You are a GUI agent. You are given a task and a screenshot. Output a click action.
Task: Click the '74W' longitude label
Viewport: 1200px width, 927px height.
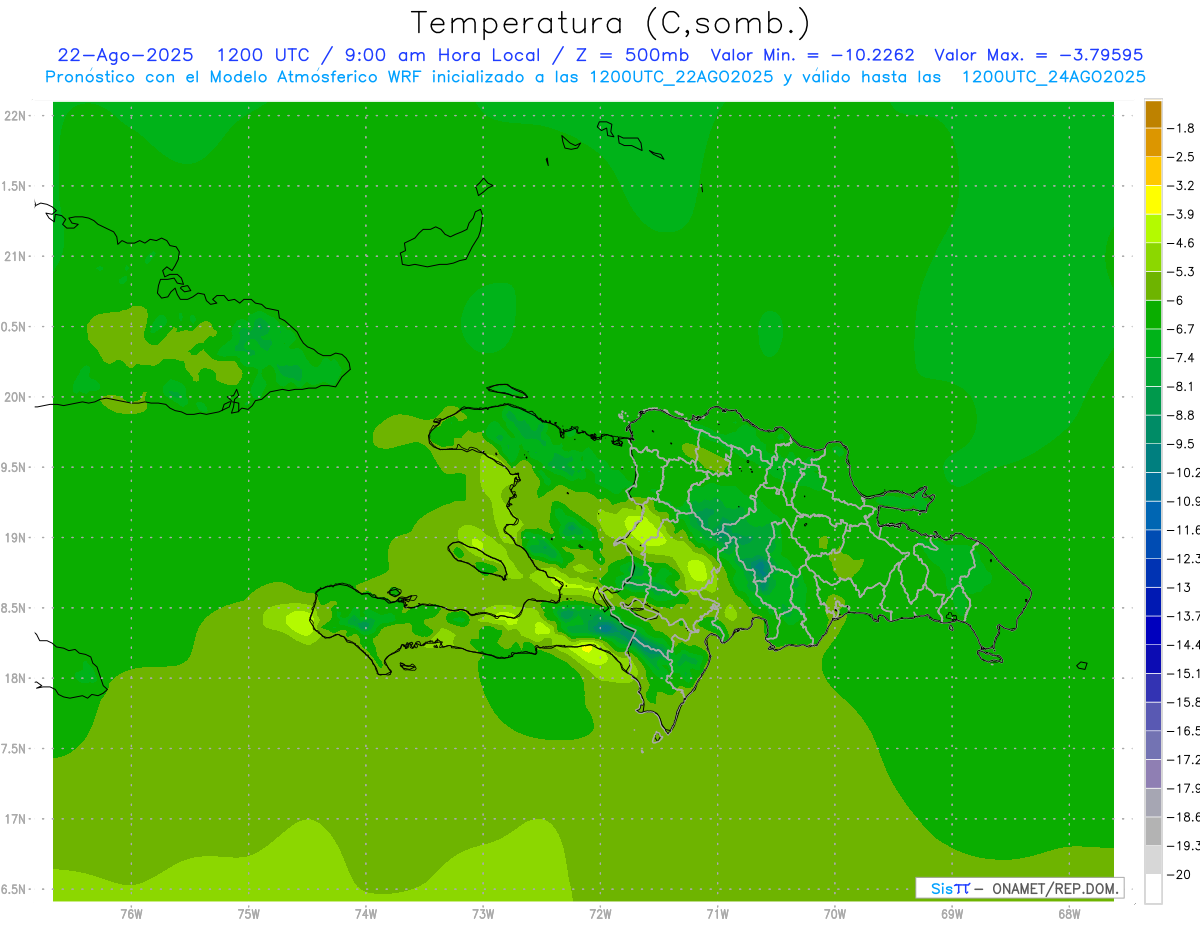click(366, 914)
